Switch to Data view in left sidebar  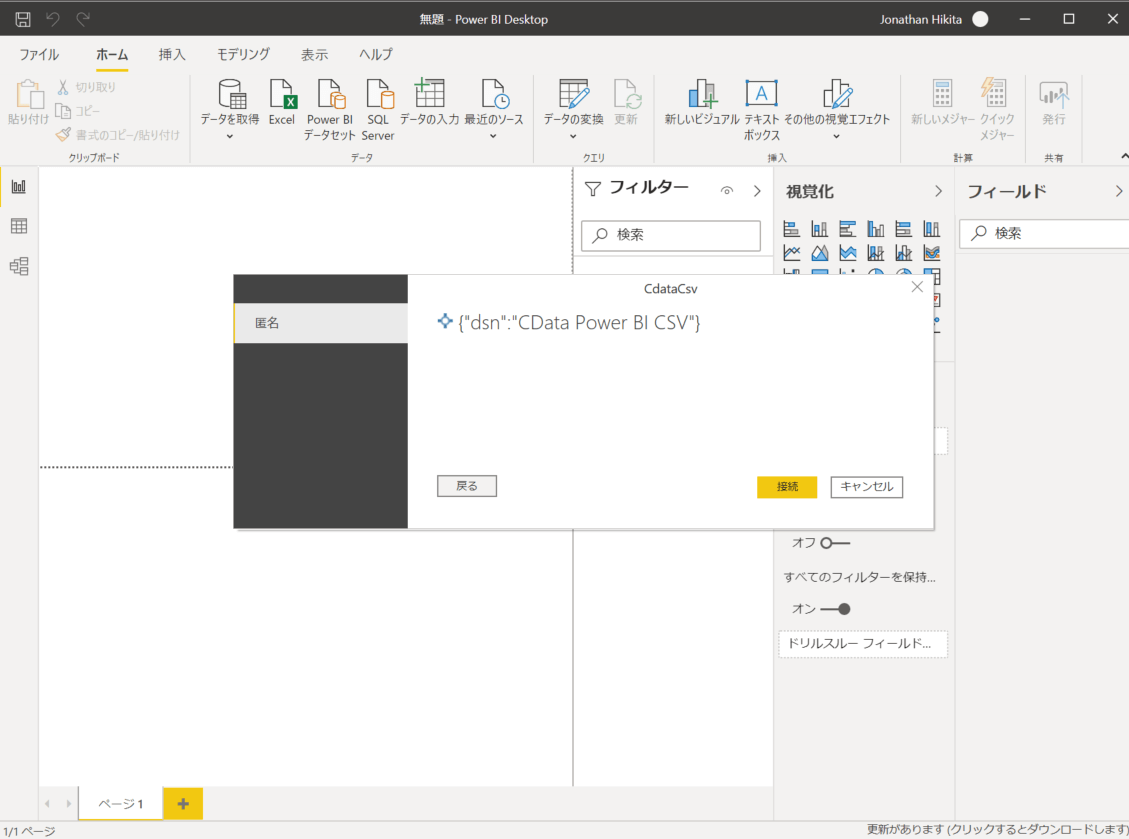(x=19, y=226)
